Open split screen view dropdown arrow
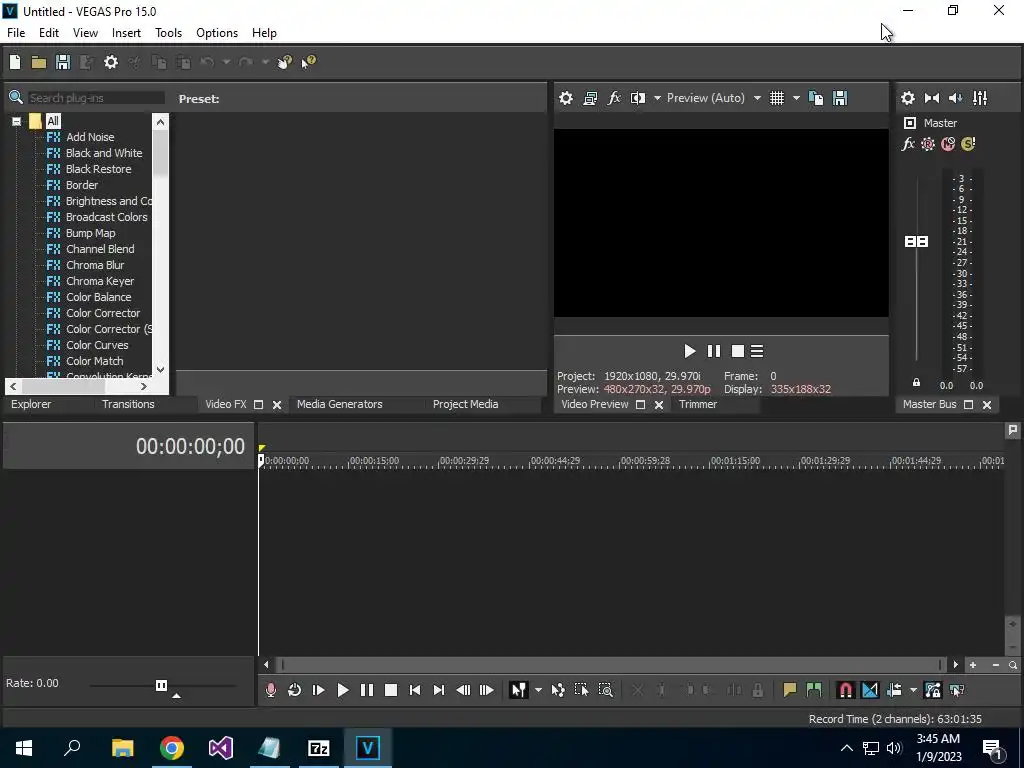The height and width of the screenshot is (768, 1024). [657, 98]
